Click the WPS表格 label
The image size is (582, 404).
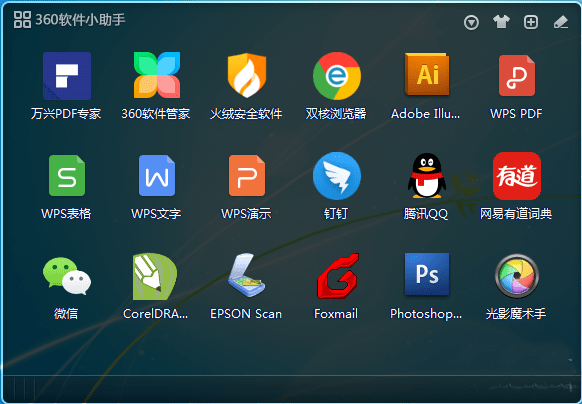[x=66, y=214]
